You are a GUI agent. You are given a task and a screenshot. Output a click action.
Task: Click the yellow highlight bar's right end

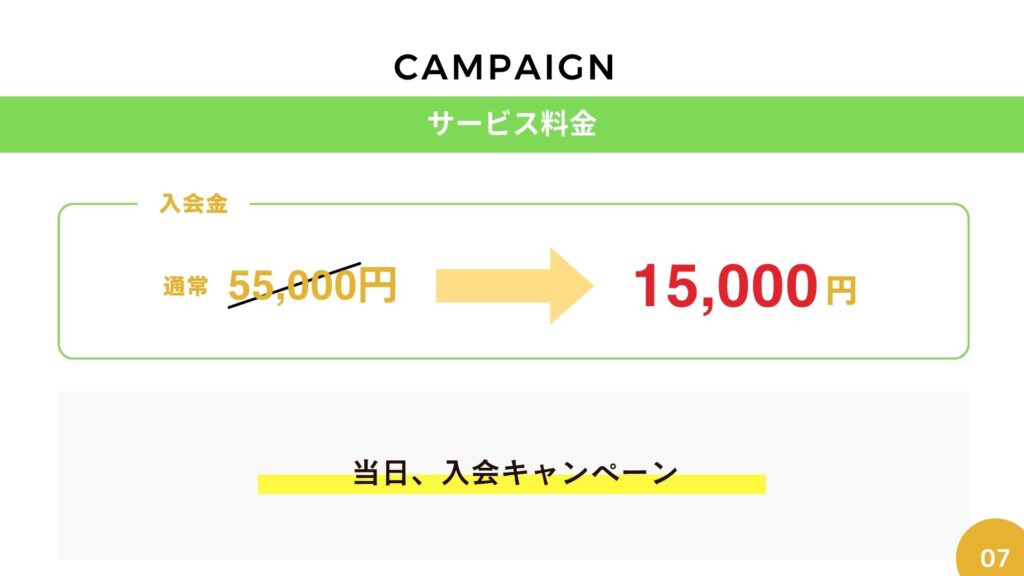756,484
